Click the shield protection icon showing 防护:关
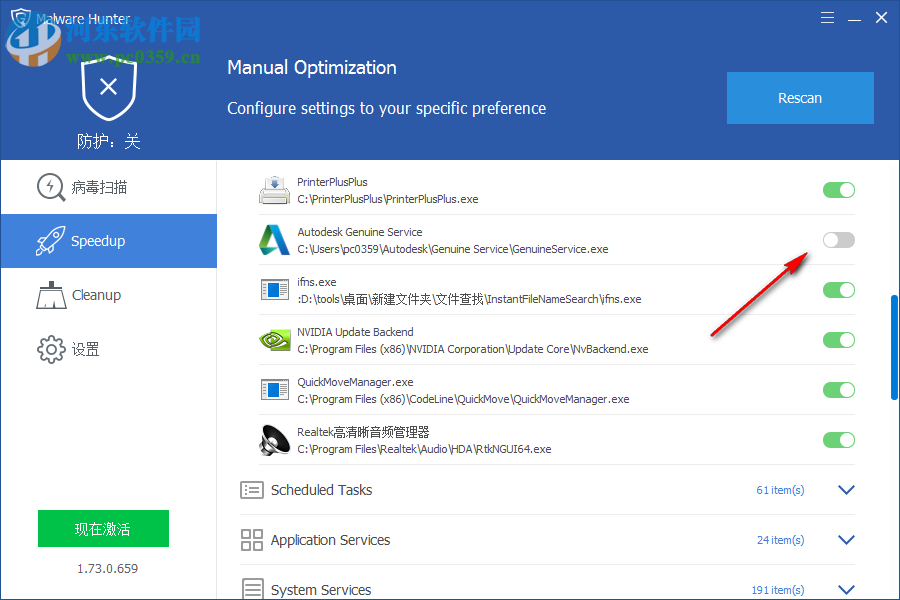This screenshot has height=600, width=900. [x=108, y=90]
